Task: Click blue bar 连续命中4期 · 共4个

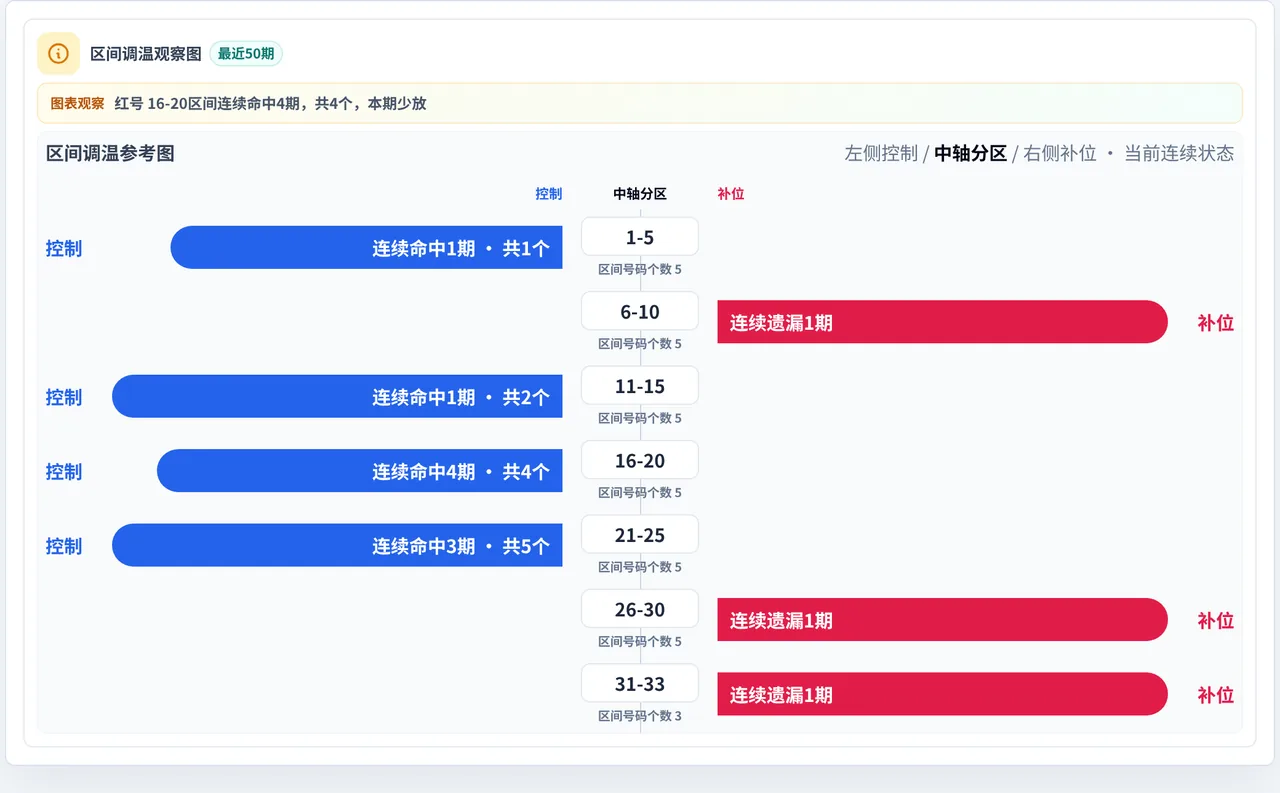Action: pyautogui.click(x=360, y=471)
